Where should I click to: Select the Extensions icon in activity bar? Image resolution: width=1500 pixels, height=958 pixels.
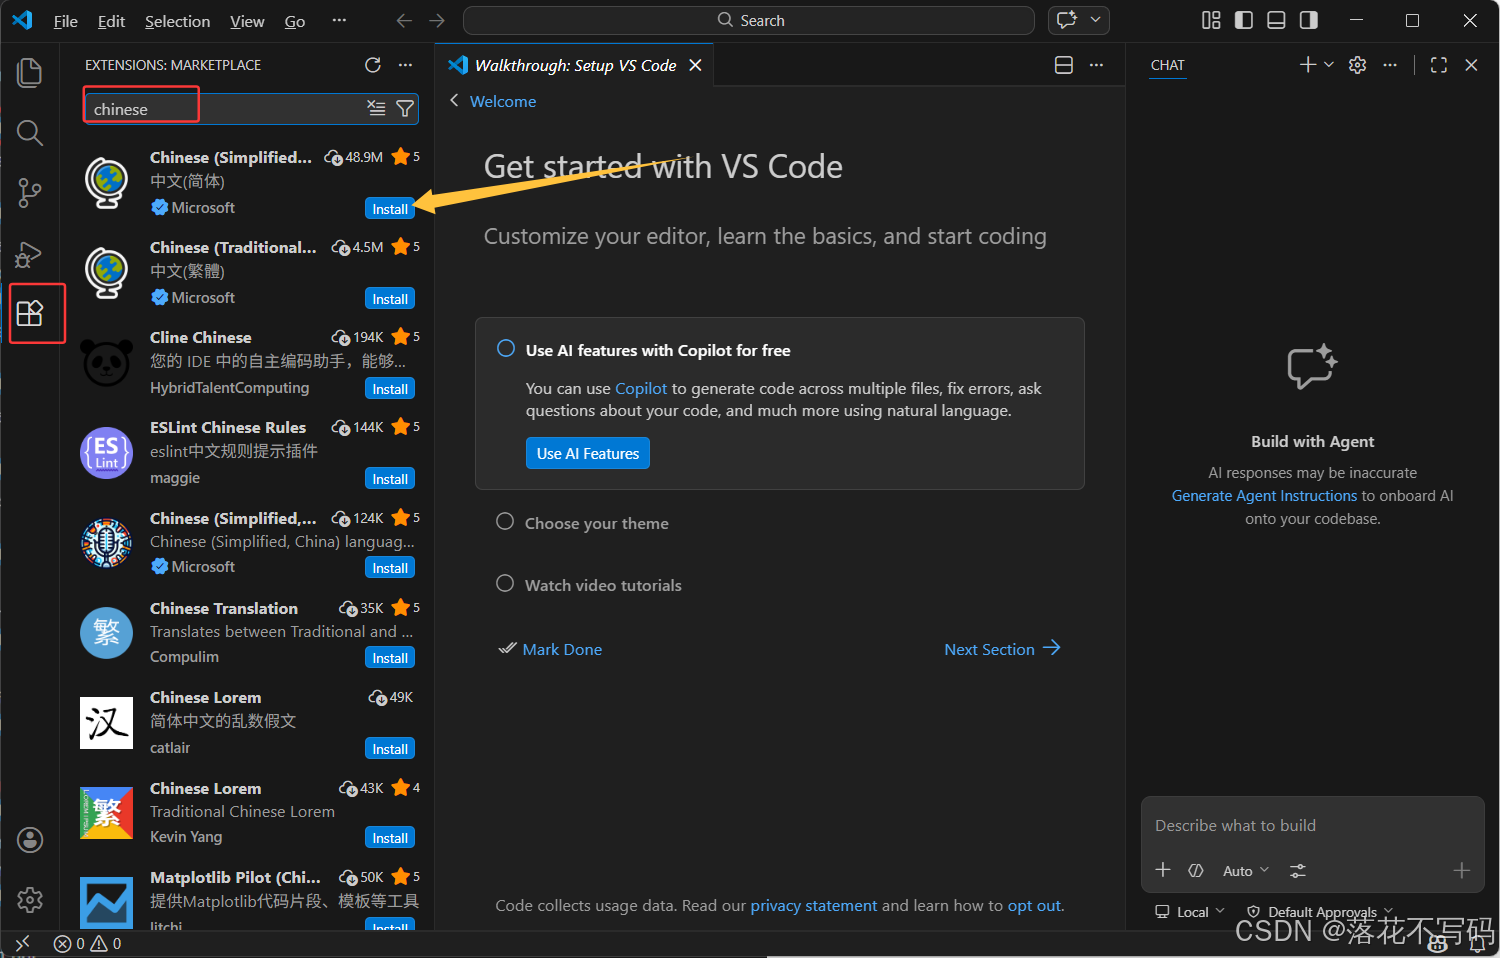coord(30,313)
